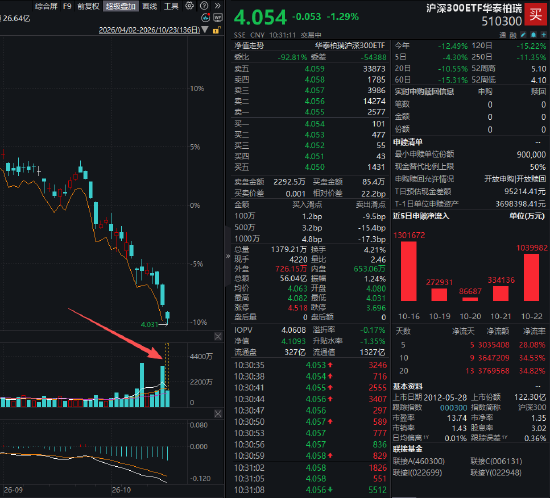This screenshot has width=550, height=498.
Task: Click the monitor screen icon below the toolbar
Action: 218,18
